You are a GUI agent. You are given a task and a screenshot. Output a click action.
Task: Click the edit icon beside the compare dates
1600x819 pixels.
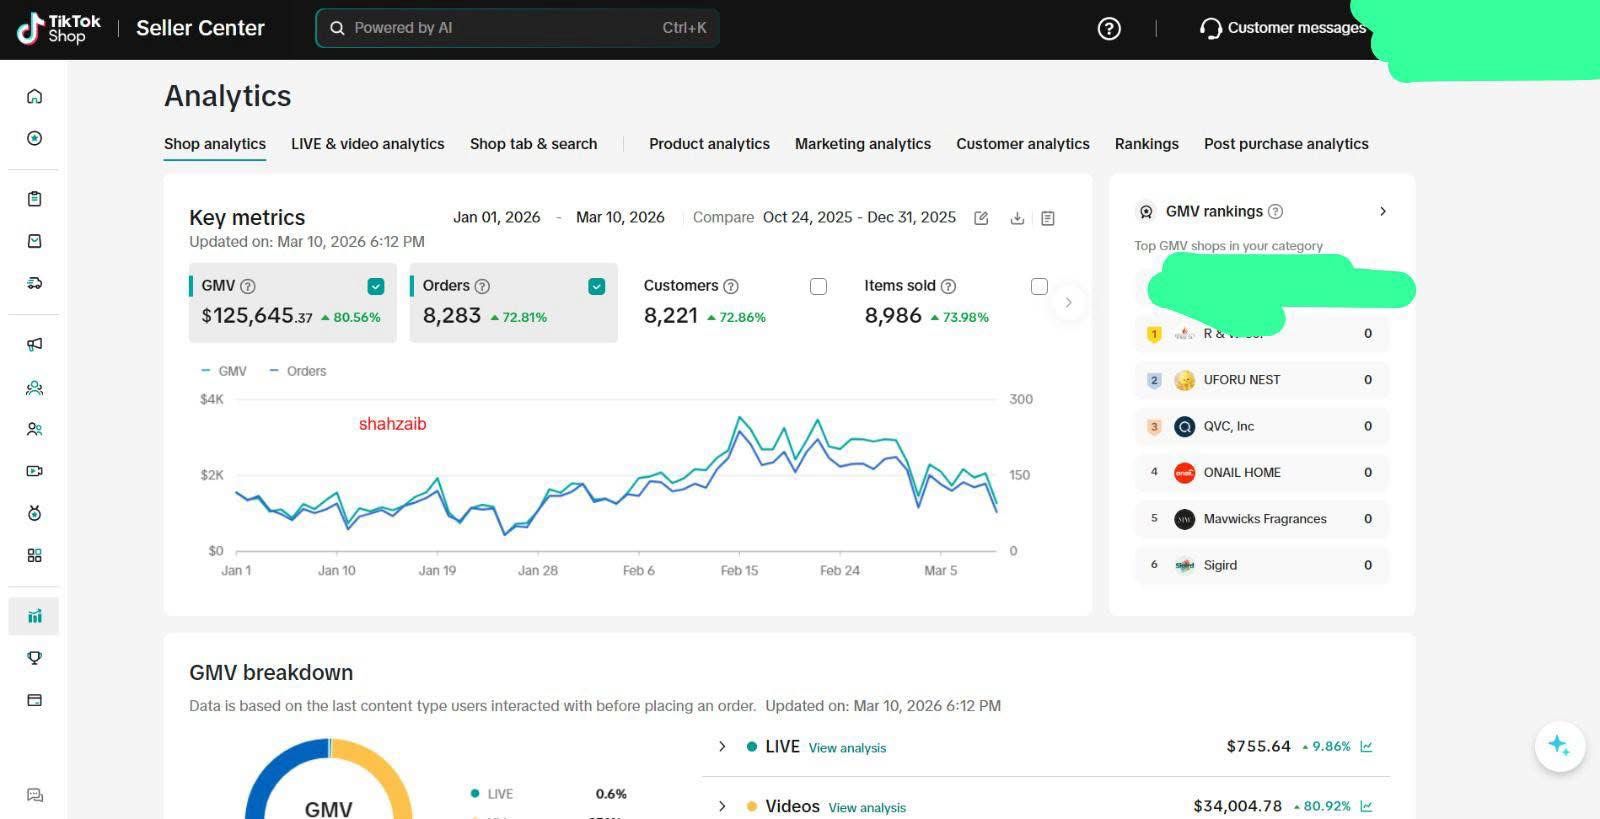(x=981, y=218)
